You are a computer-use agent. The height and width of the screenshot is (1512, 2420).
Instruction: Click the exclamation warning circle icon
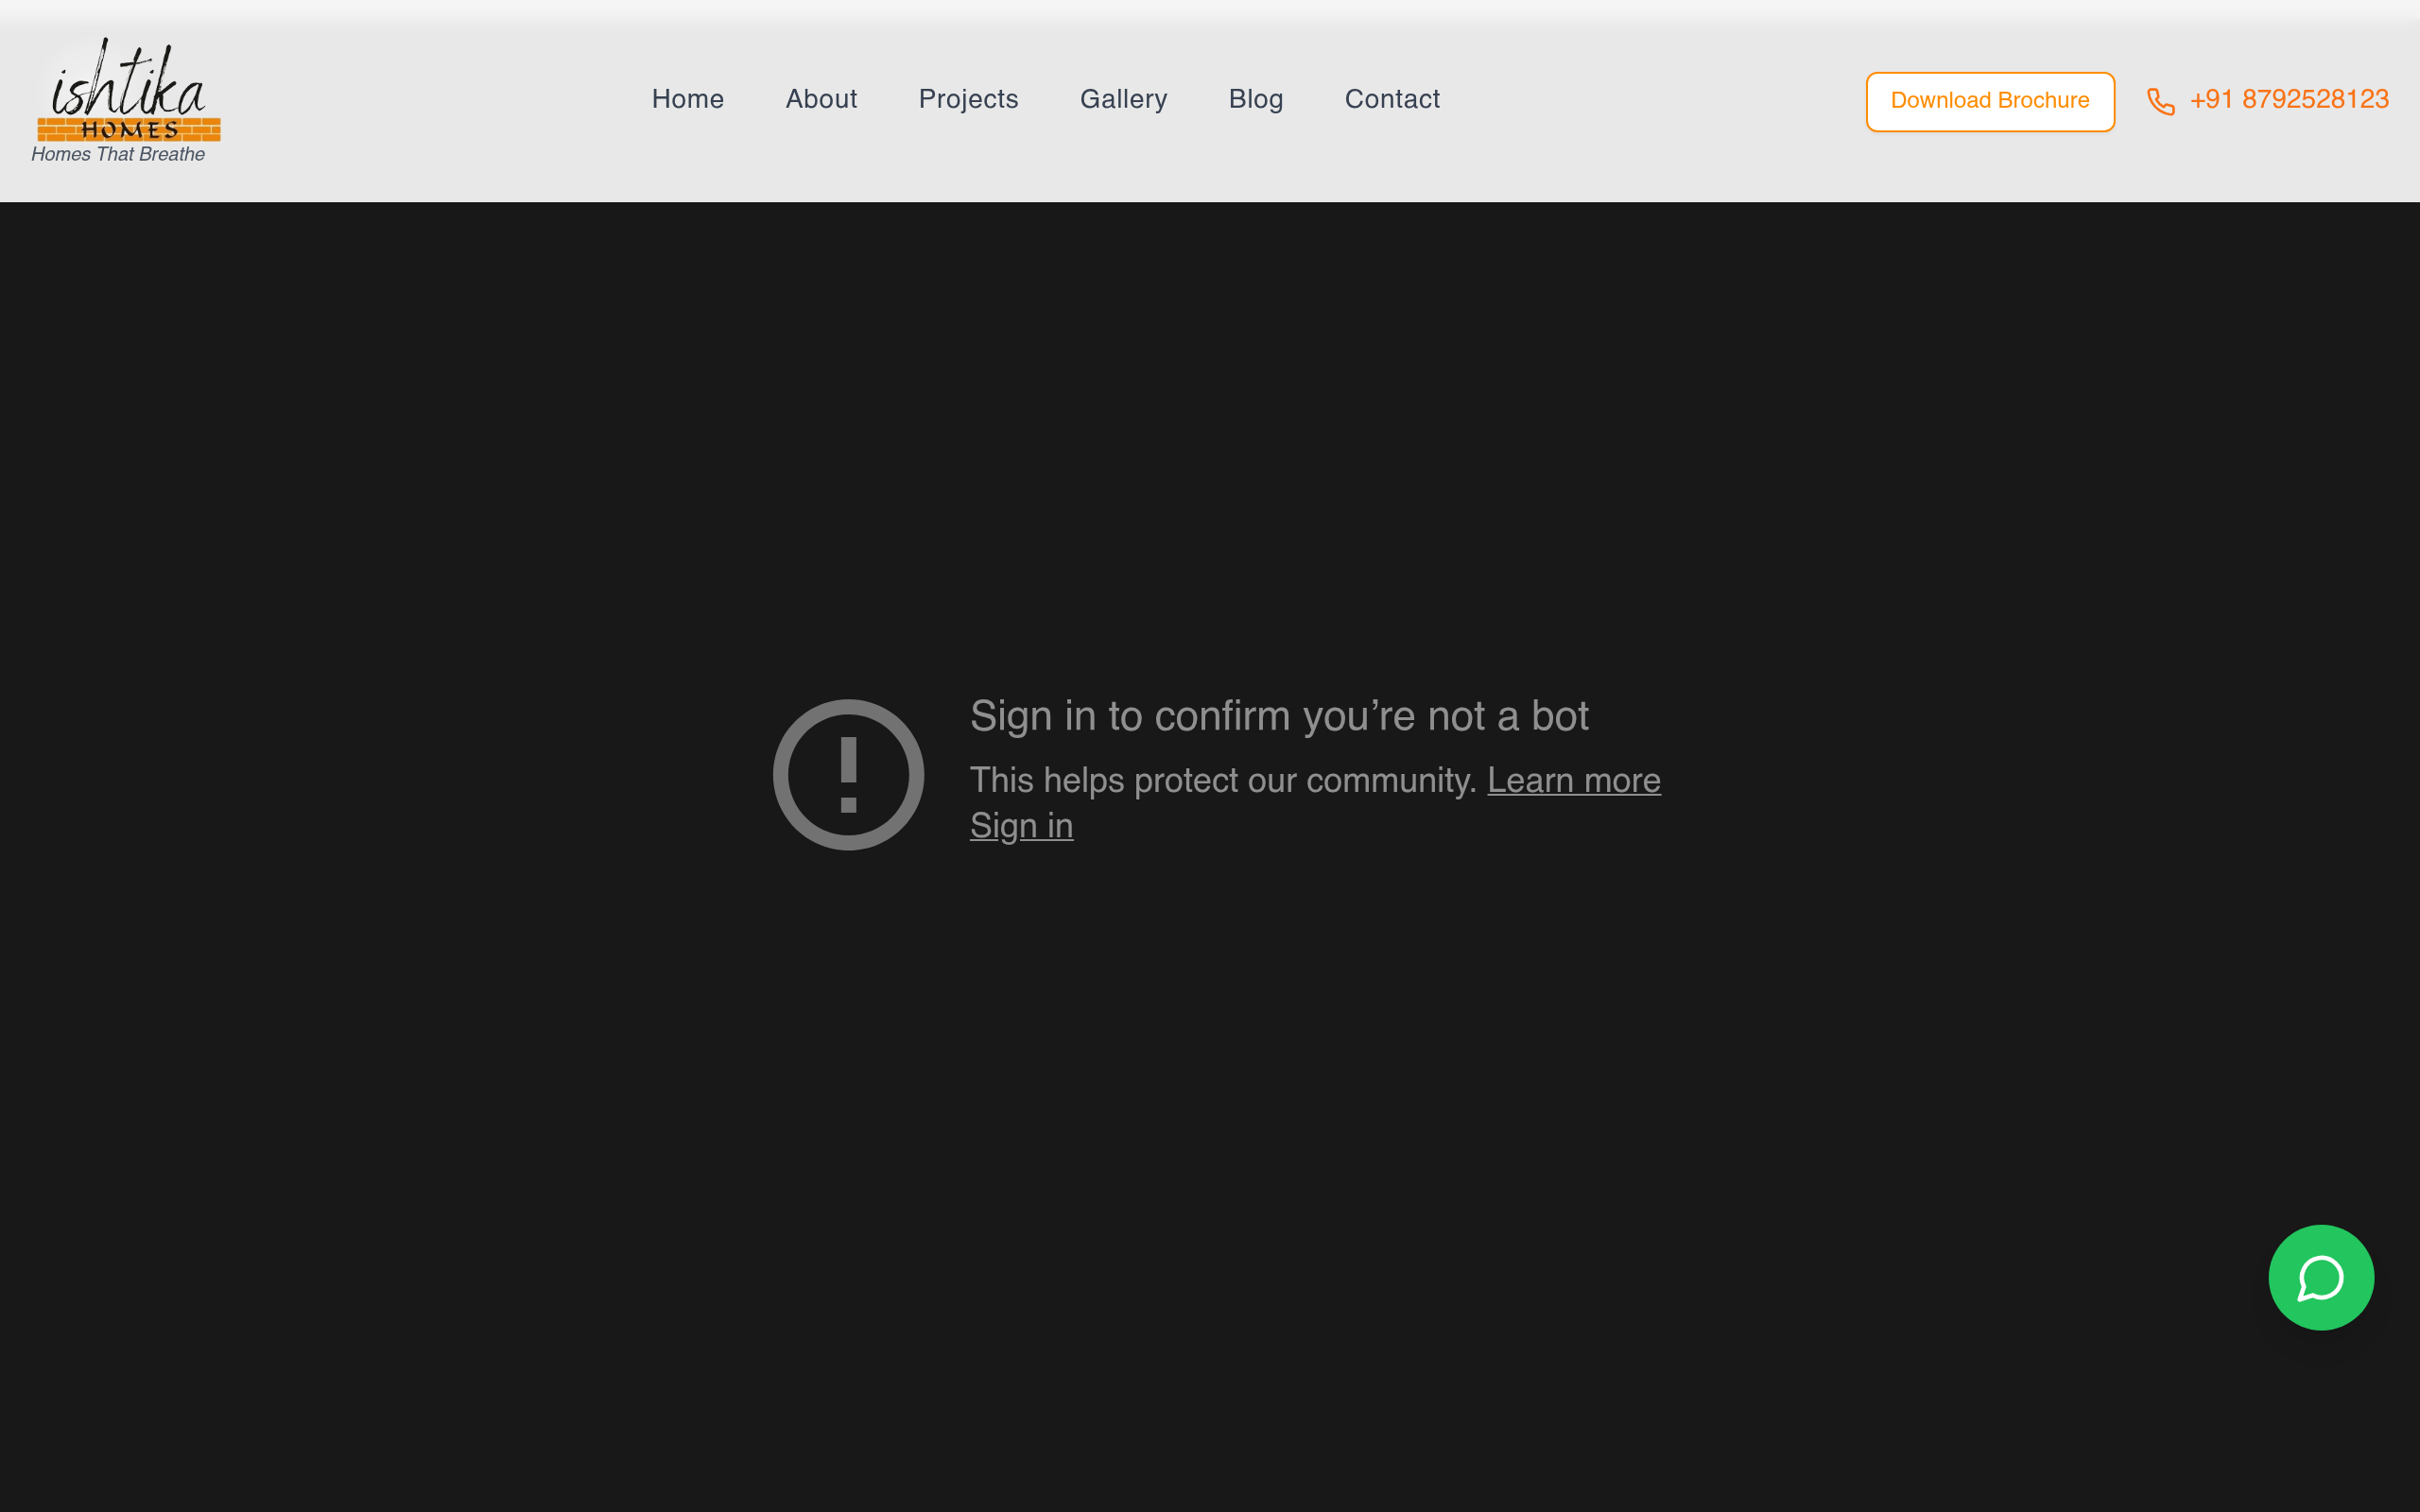click(848, 774)
